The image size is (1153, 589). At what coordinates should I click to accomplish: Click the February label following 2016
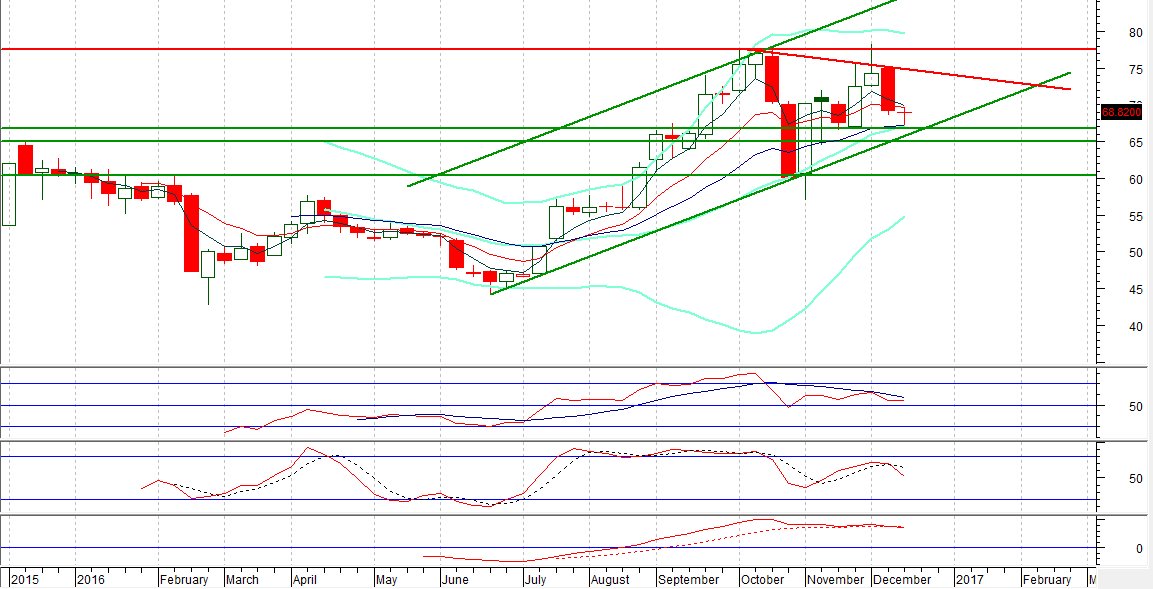[x=184, y=579]
